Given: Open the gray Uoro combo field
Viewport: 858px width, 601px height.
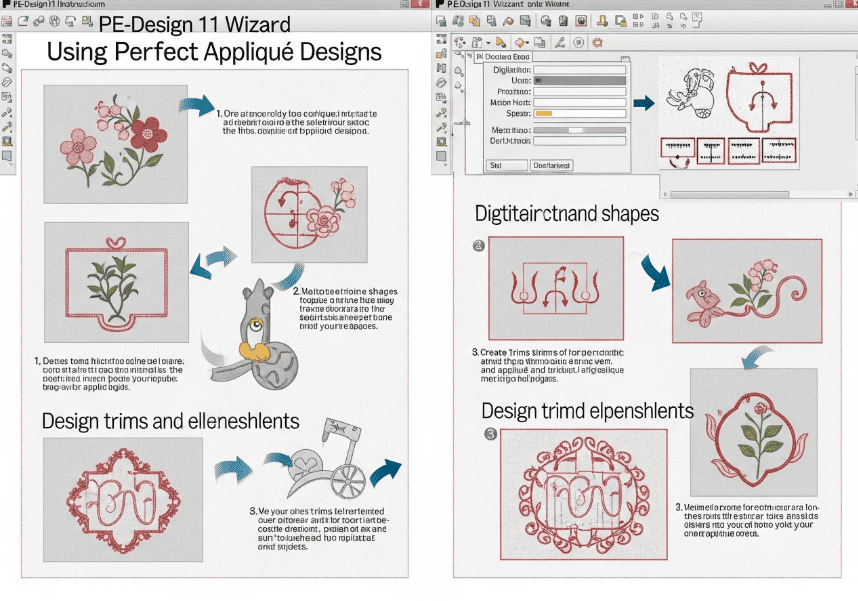Looking at the screenshot, I should (x=579, y=80).
